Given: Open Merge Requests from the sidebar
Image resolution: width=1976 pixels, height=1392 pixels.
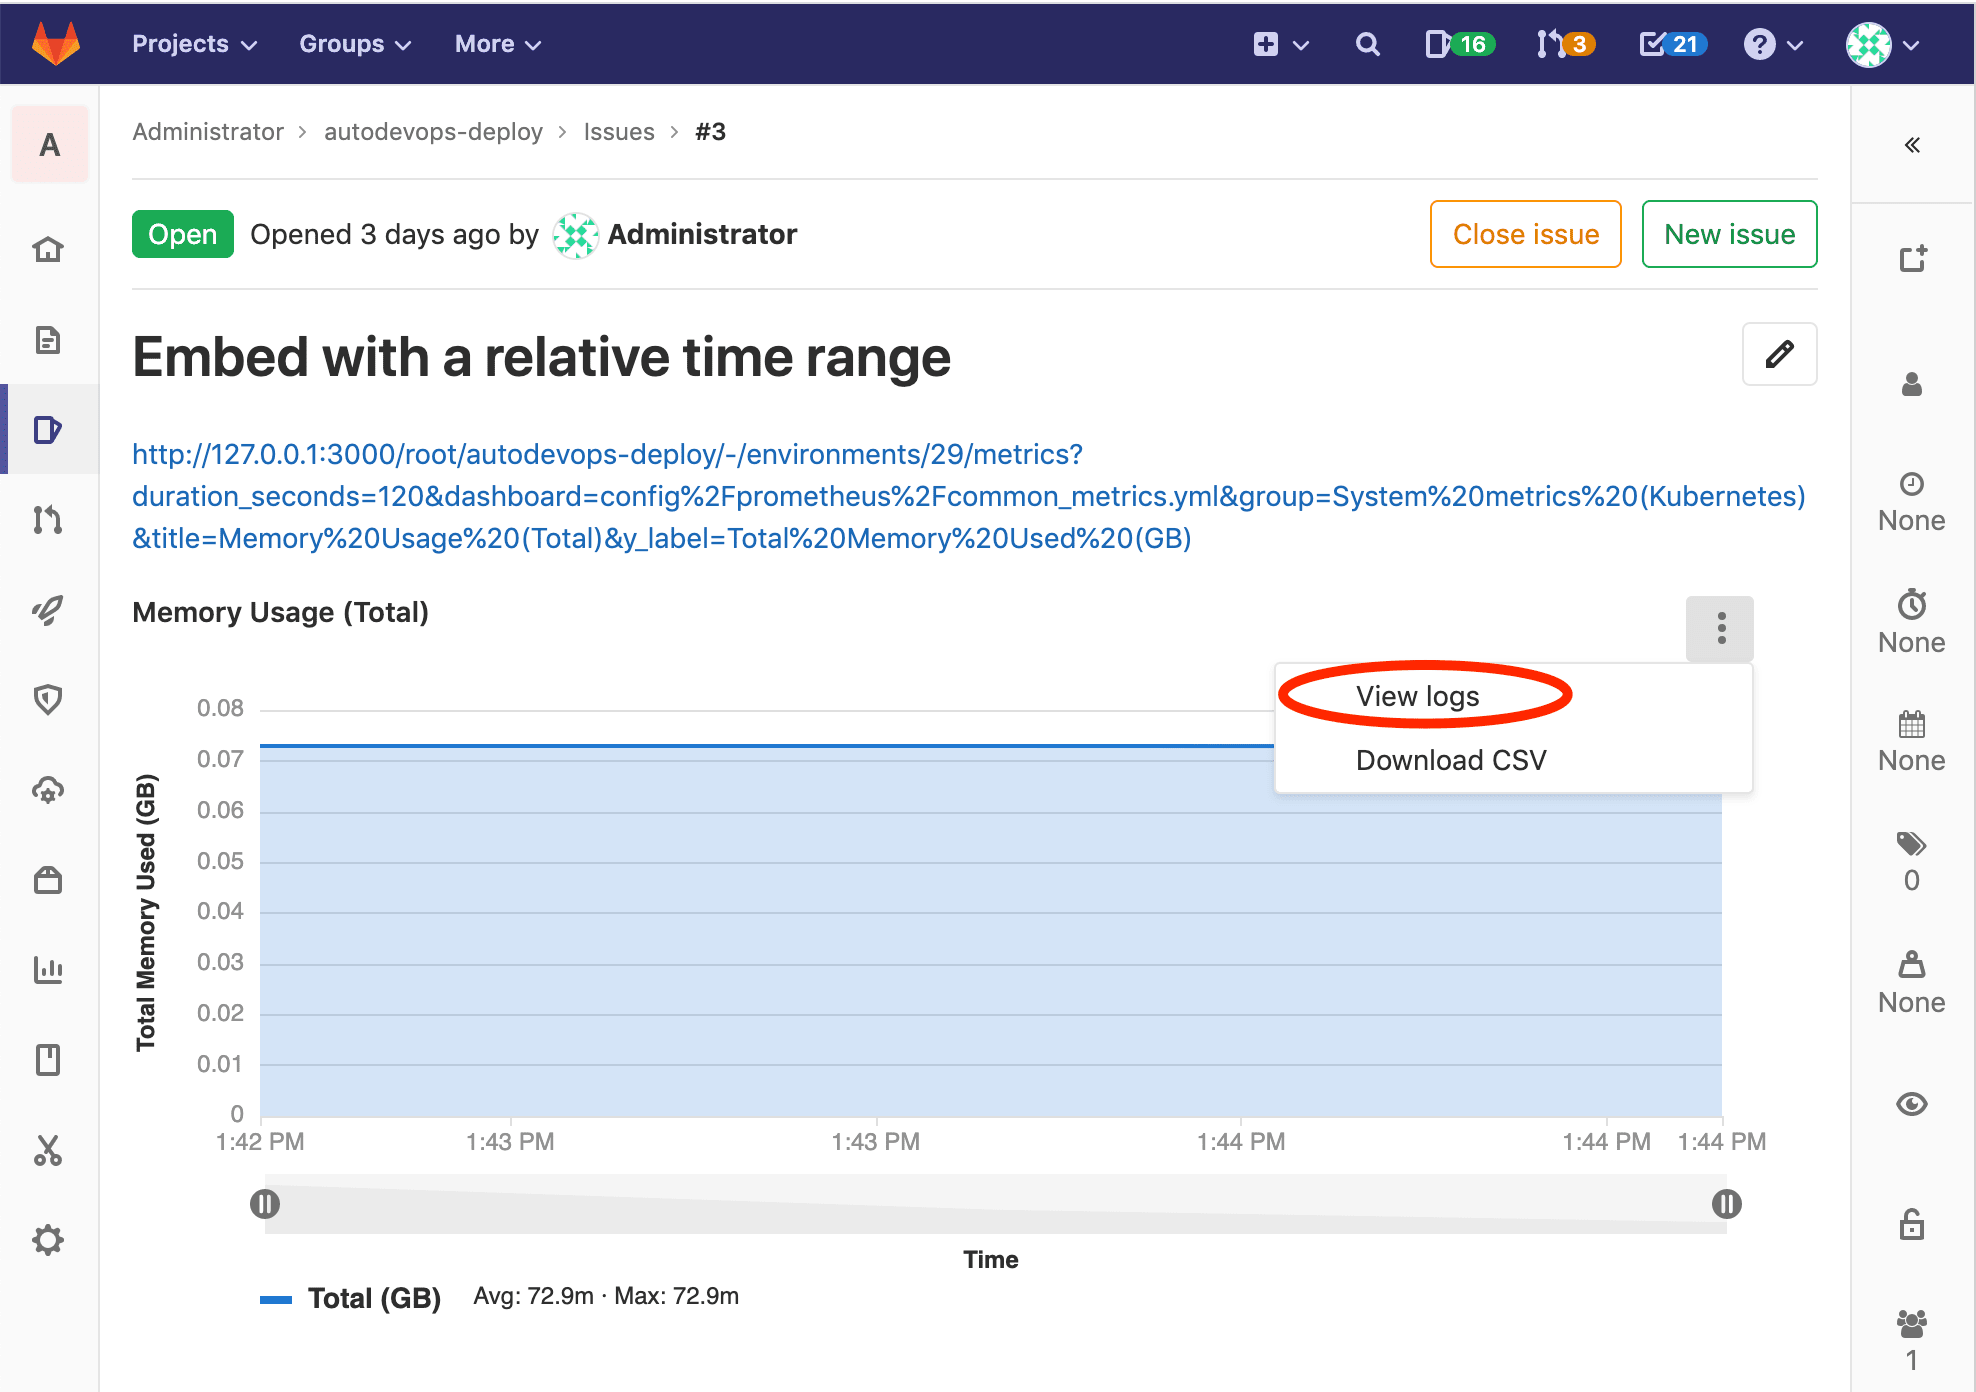Looking at the screenshot, I should pyautogui.click(x=49, y=520).
